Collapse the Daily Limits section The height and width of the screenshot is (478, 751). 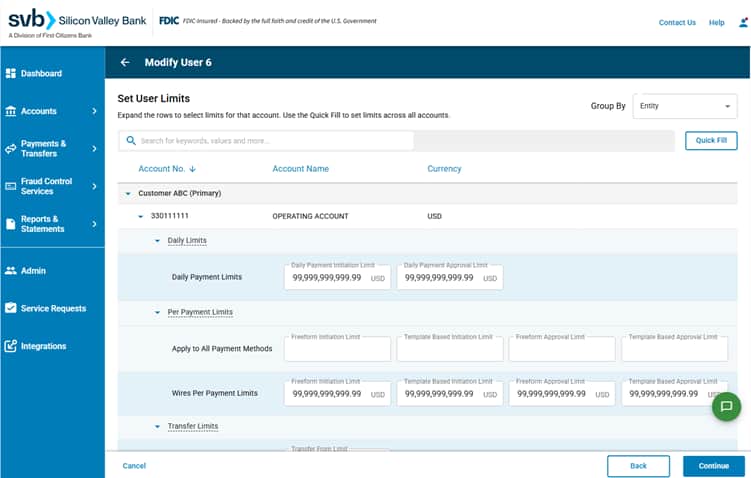[157, 240]
